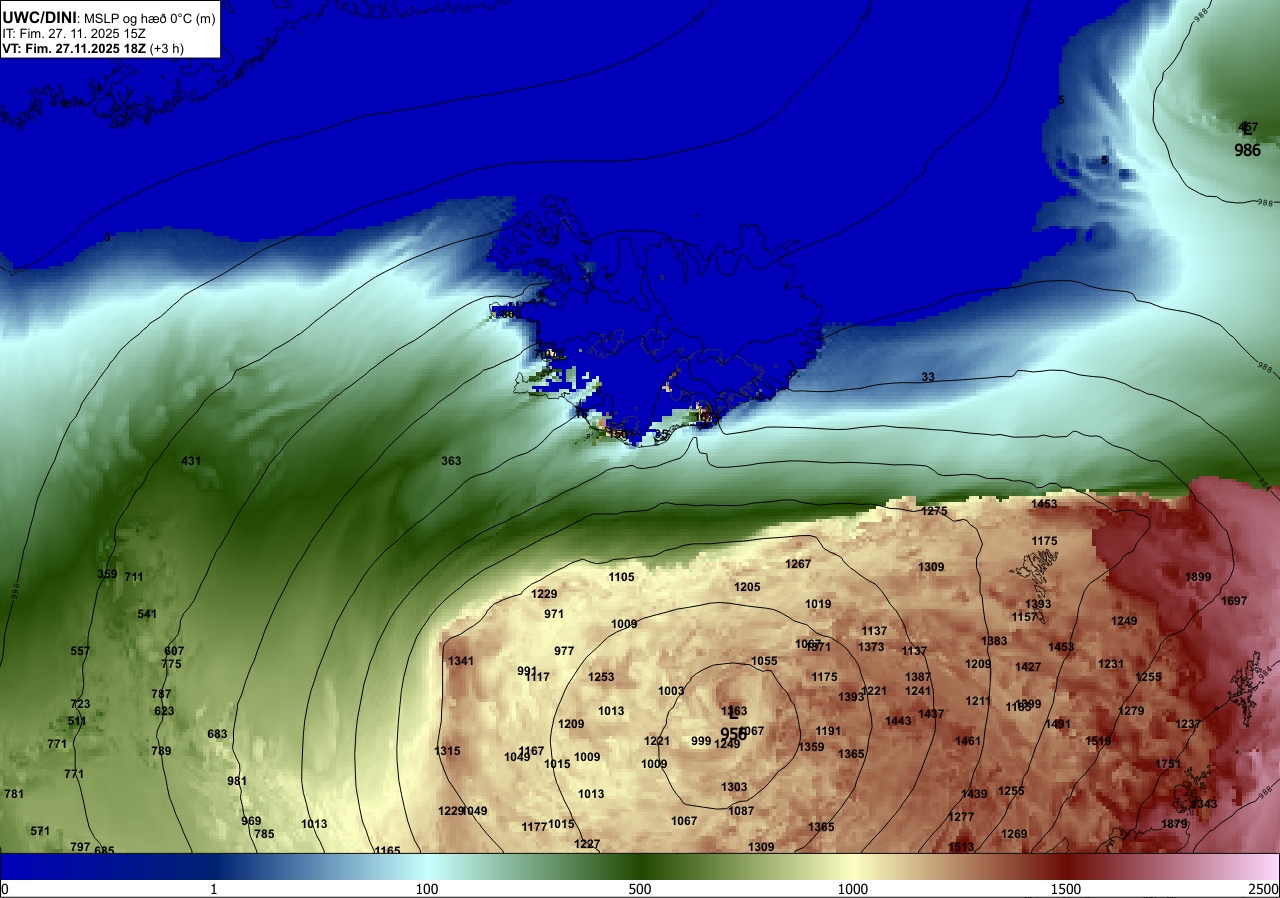
Task: Click the 781 height value
Action: (x=14, y=794)
